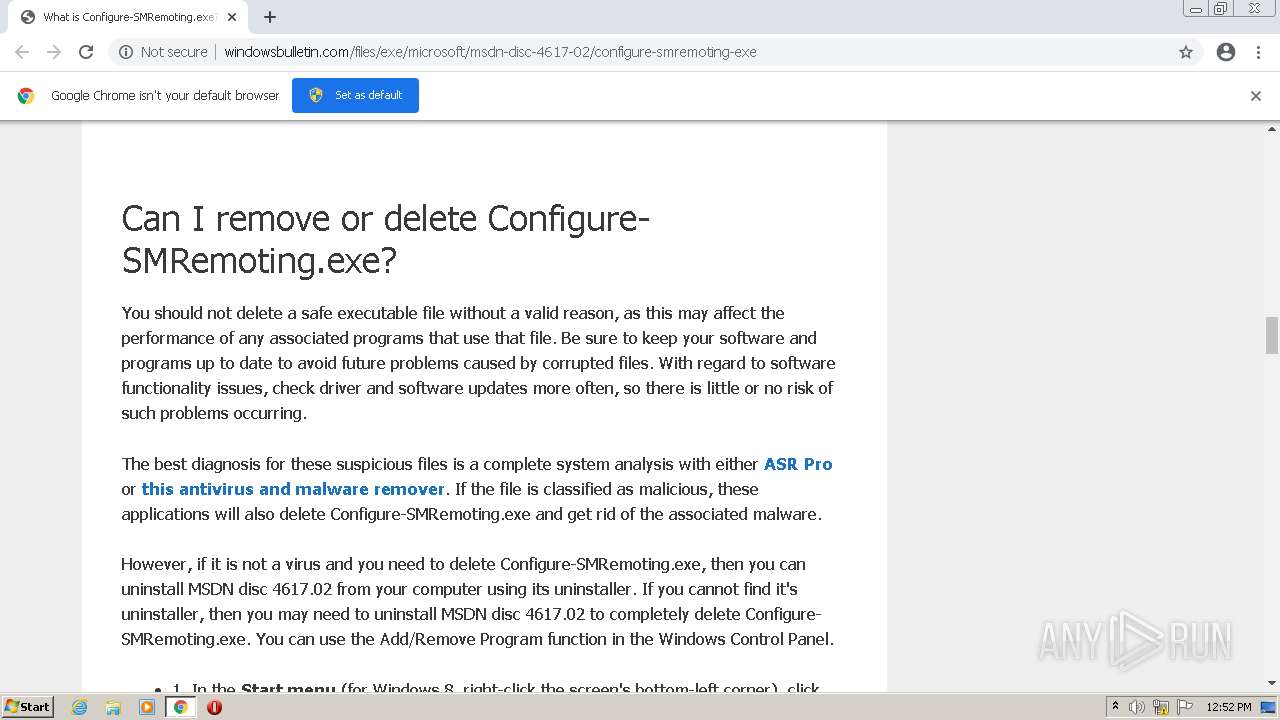Viewport: 1280px width, 720px height.
Task: Click the 'Set as default' button
Action: click(355, 95)
